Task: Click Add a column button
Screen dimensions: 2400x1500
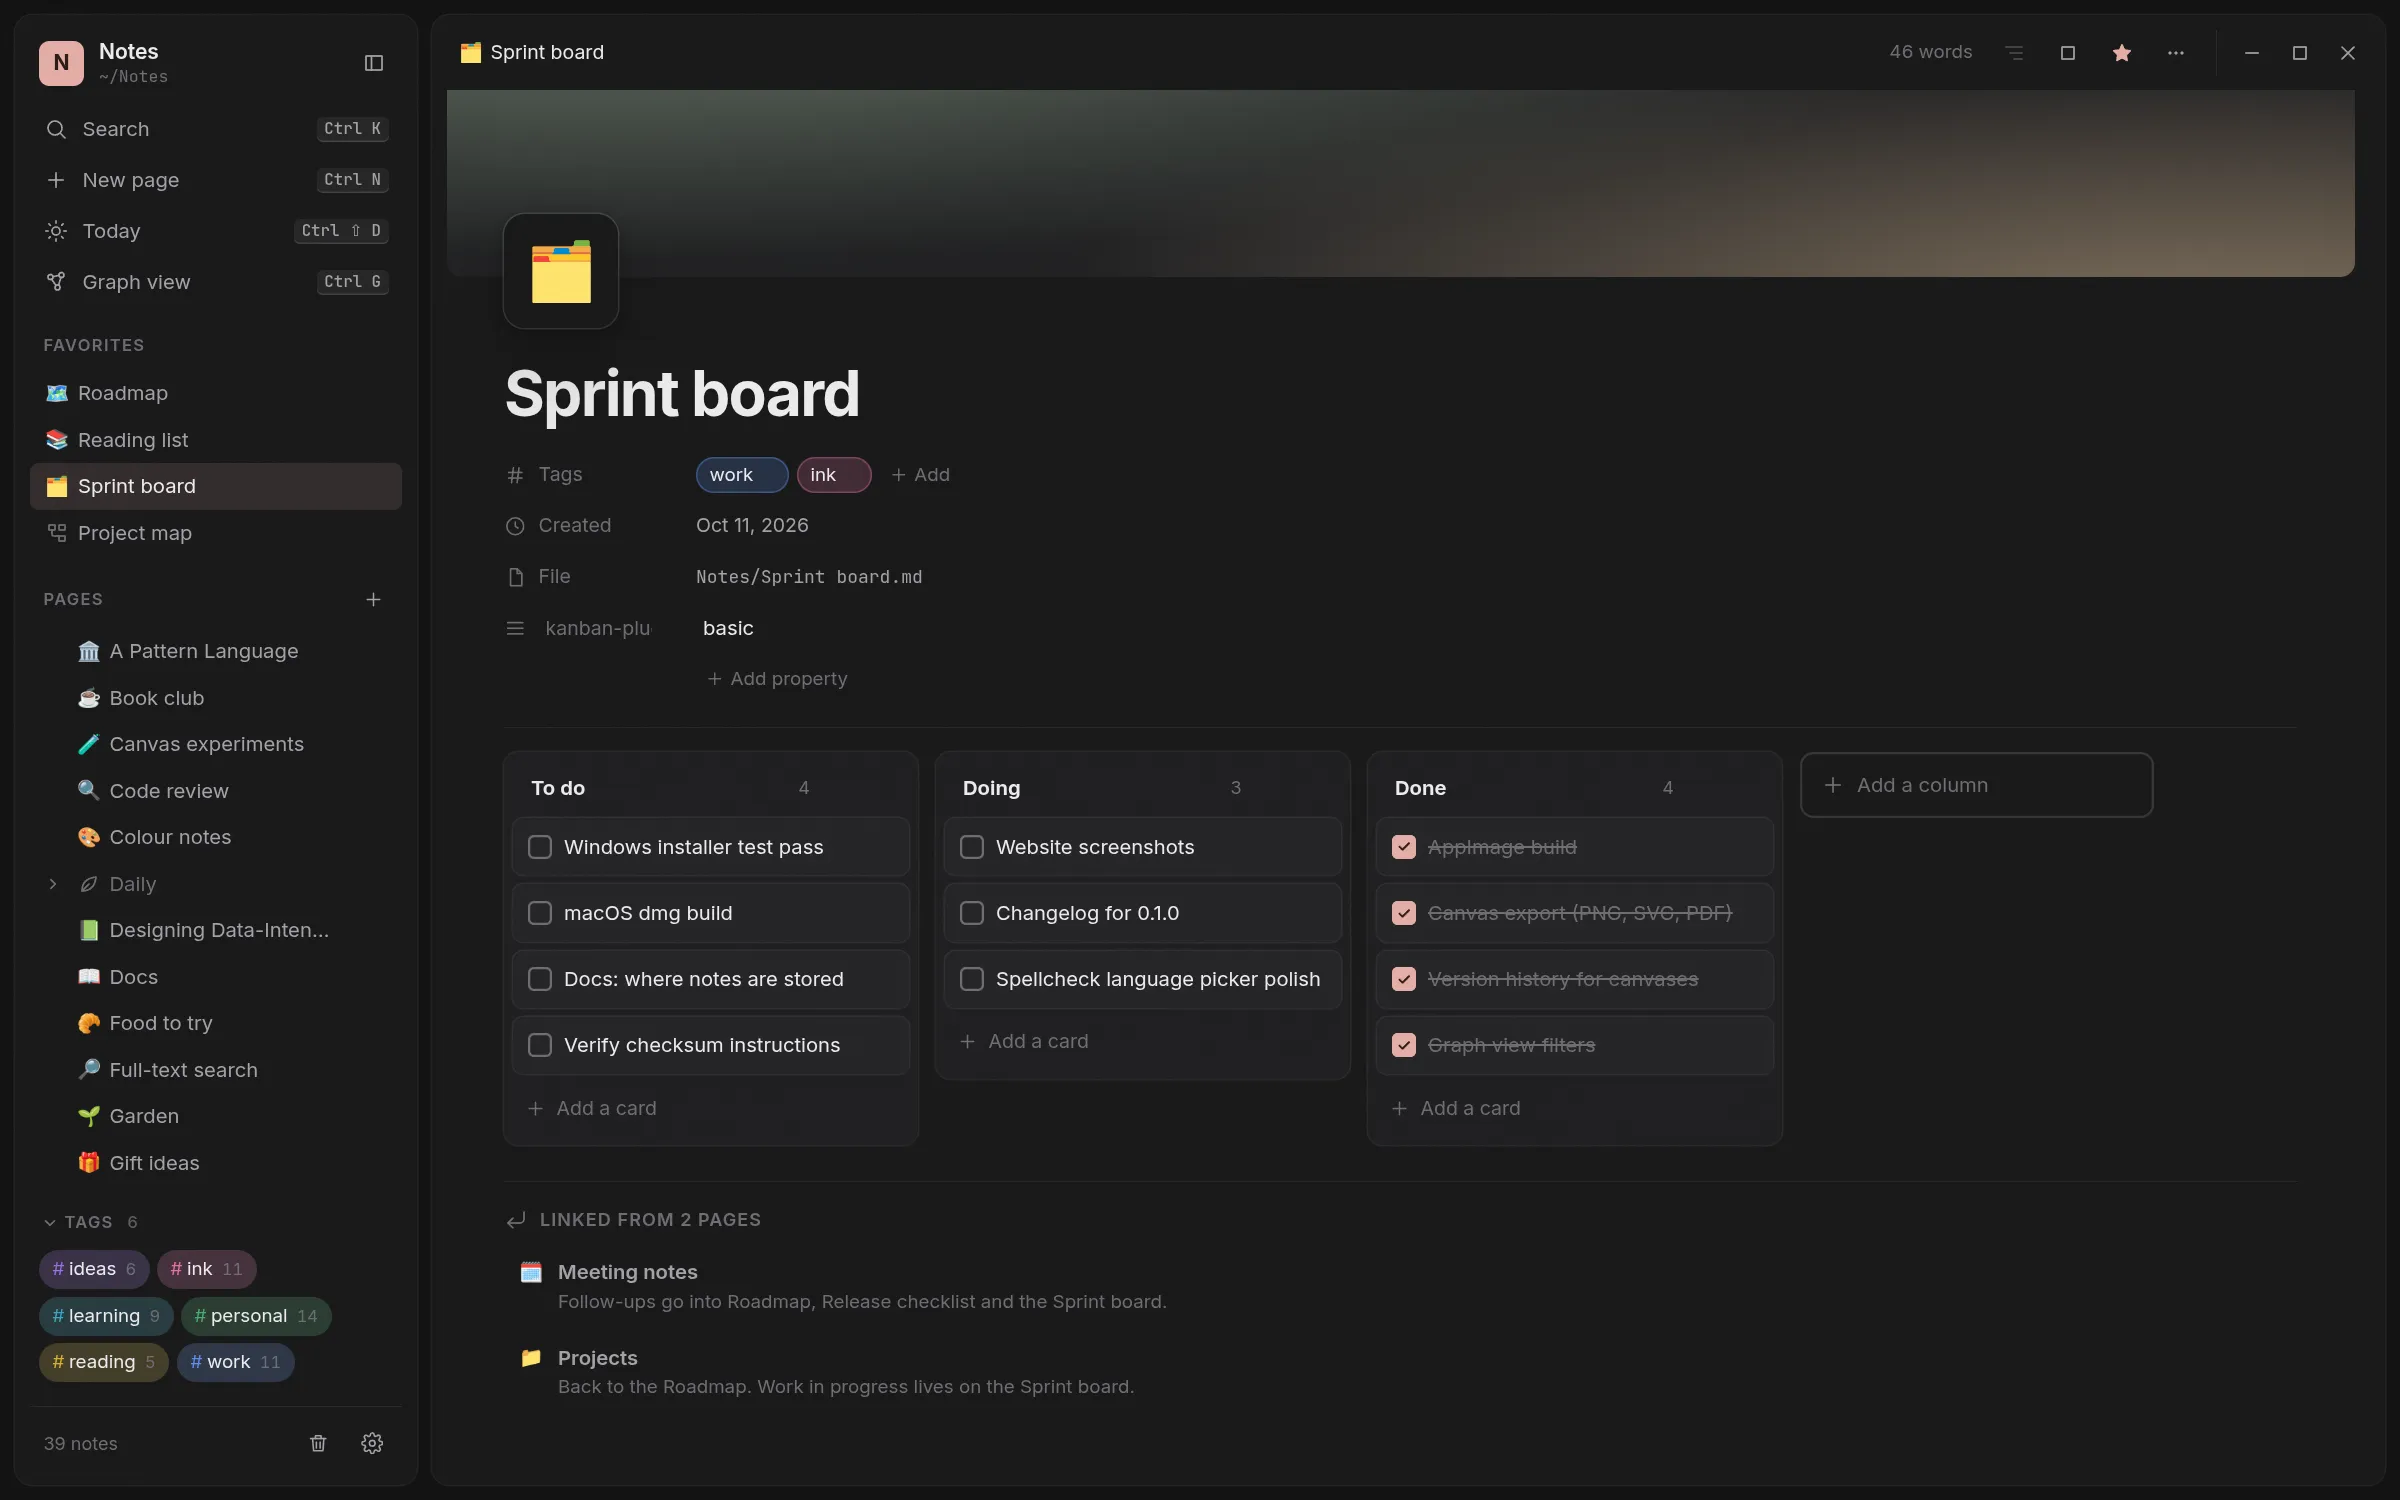Action: point(1976,785)
